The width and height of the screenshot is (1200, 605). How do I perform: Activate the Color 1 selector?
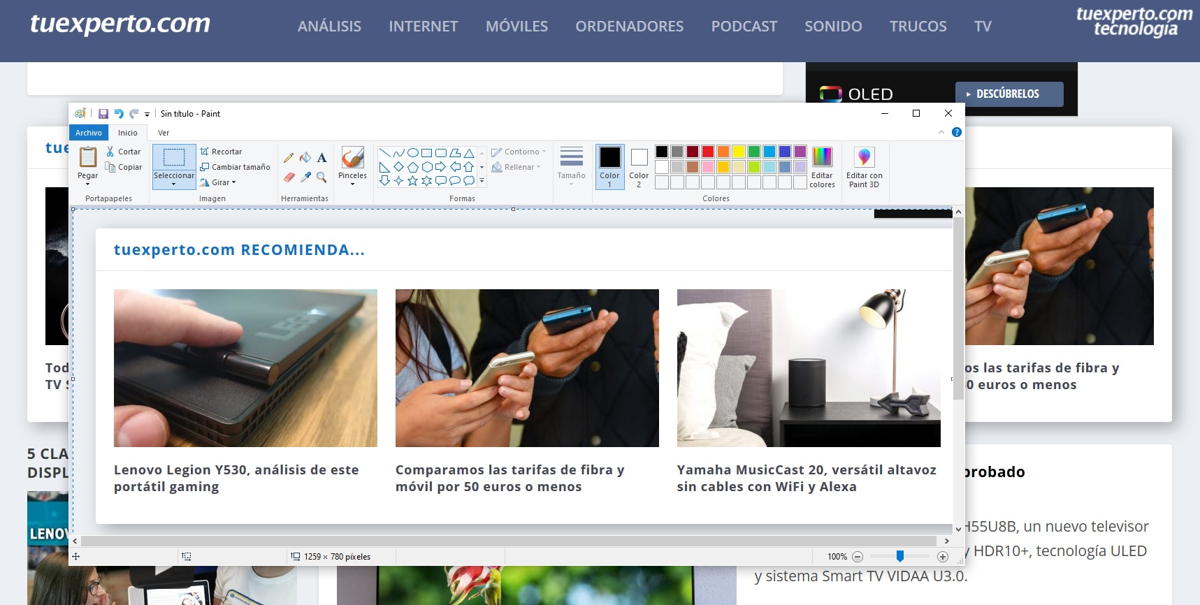(609, 166)
